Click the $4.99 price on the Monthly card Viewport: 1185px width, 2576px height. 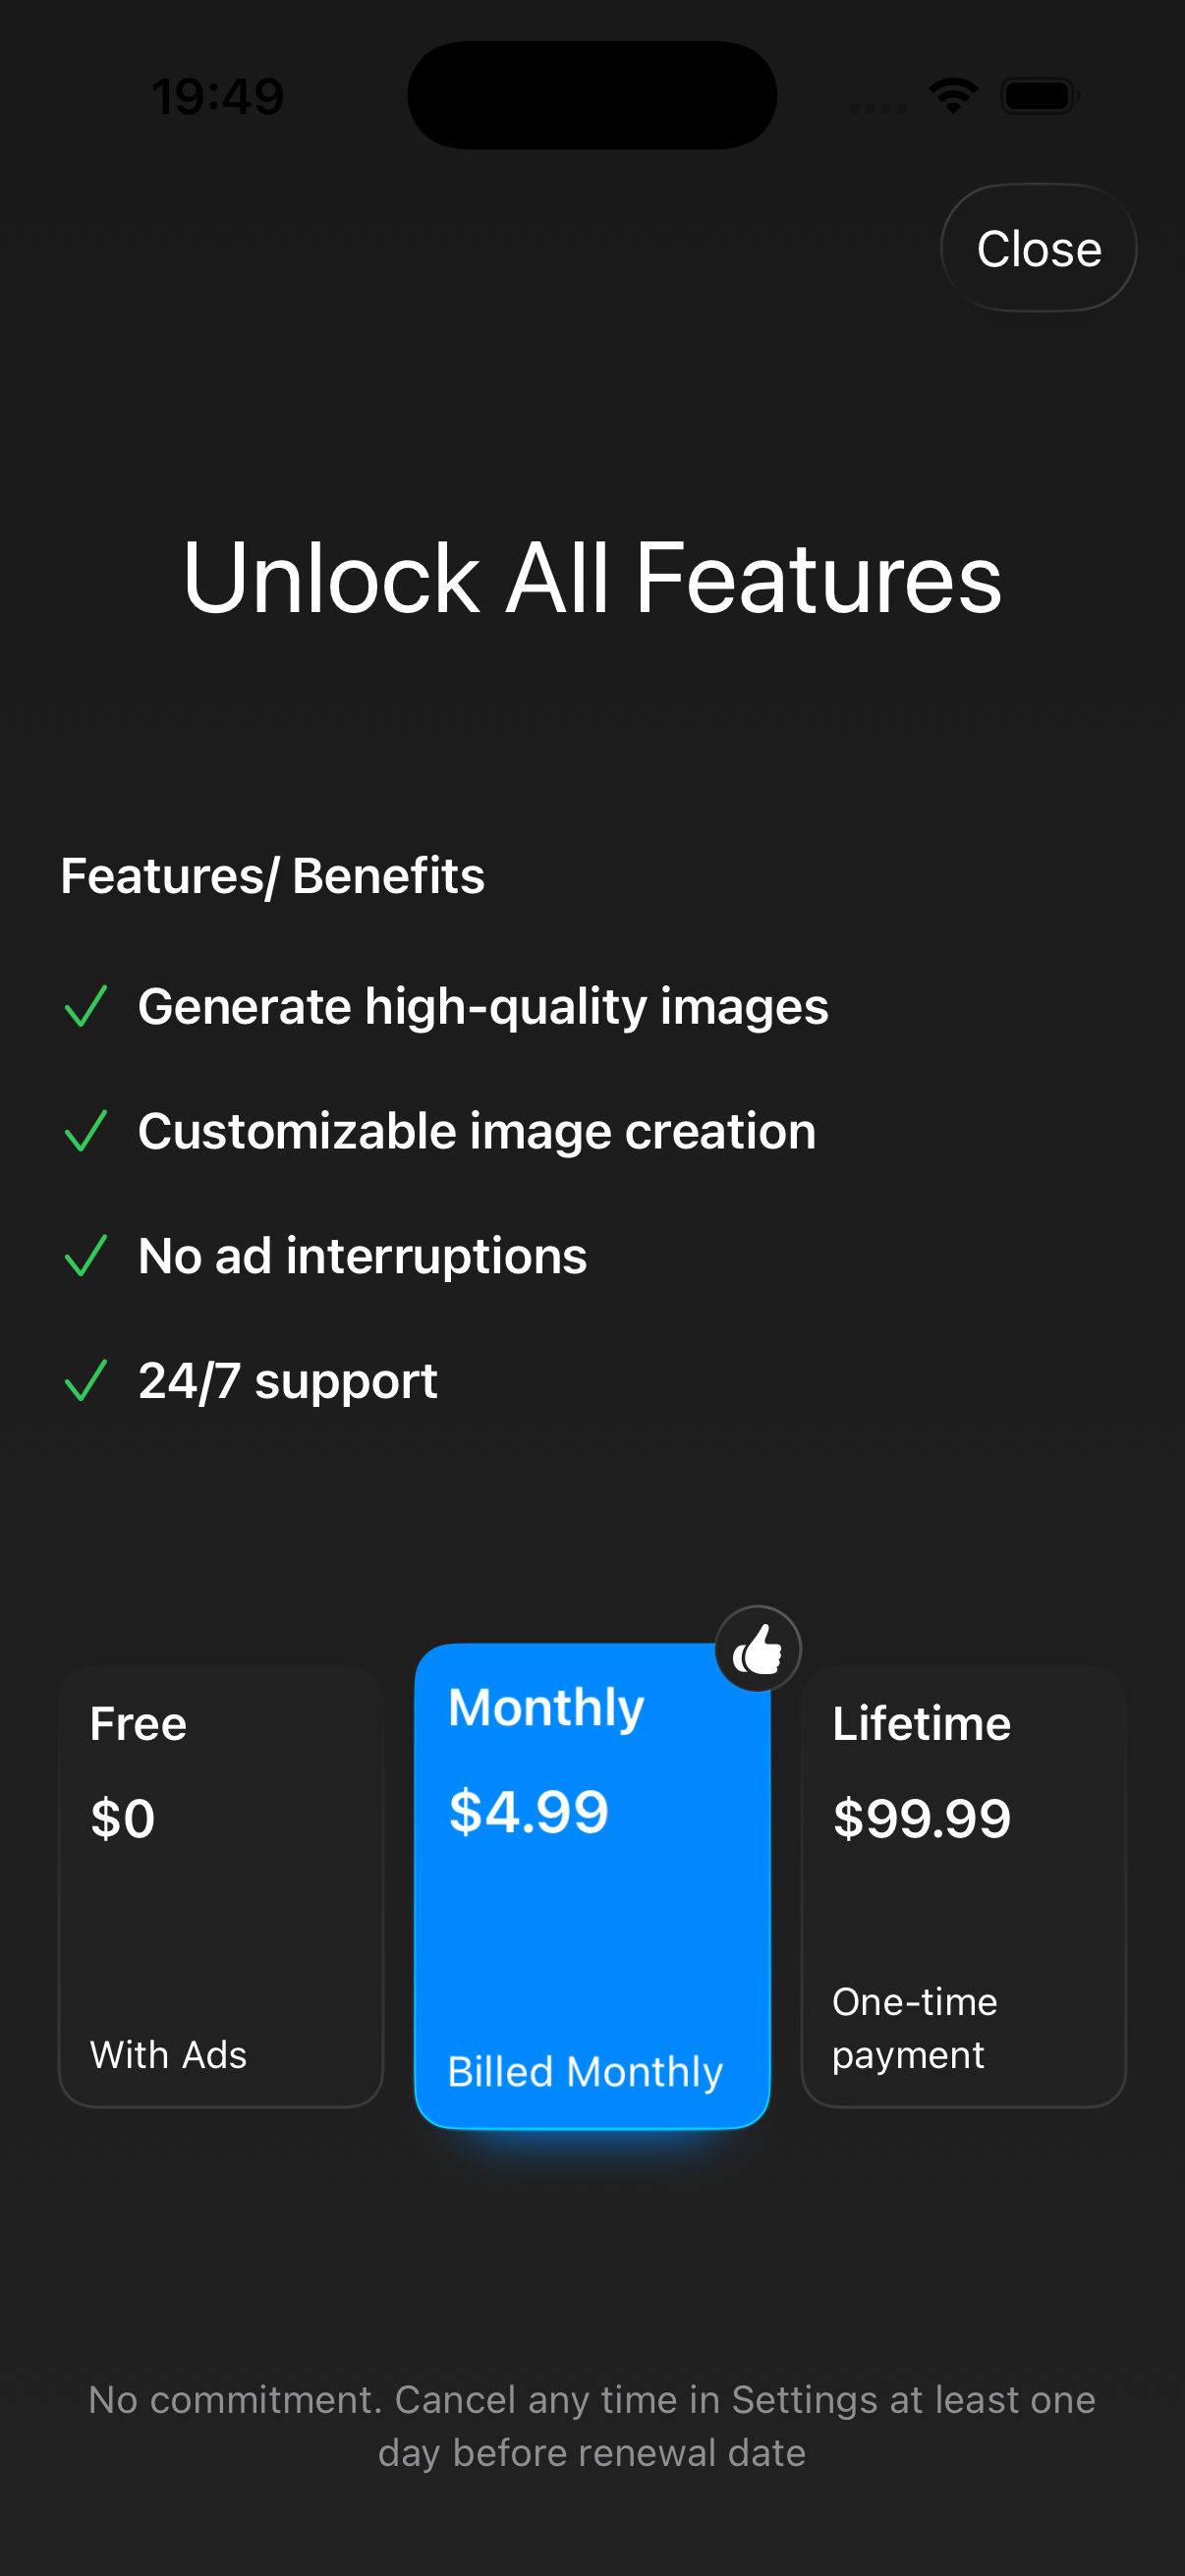[528, 1810]
